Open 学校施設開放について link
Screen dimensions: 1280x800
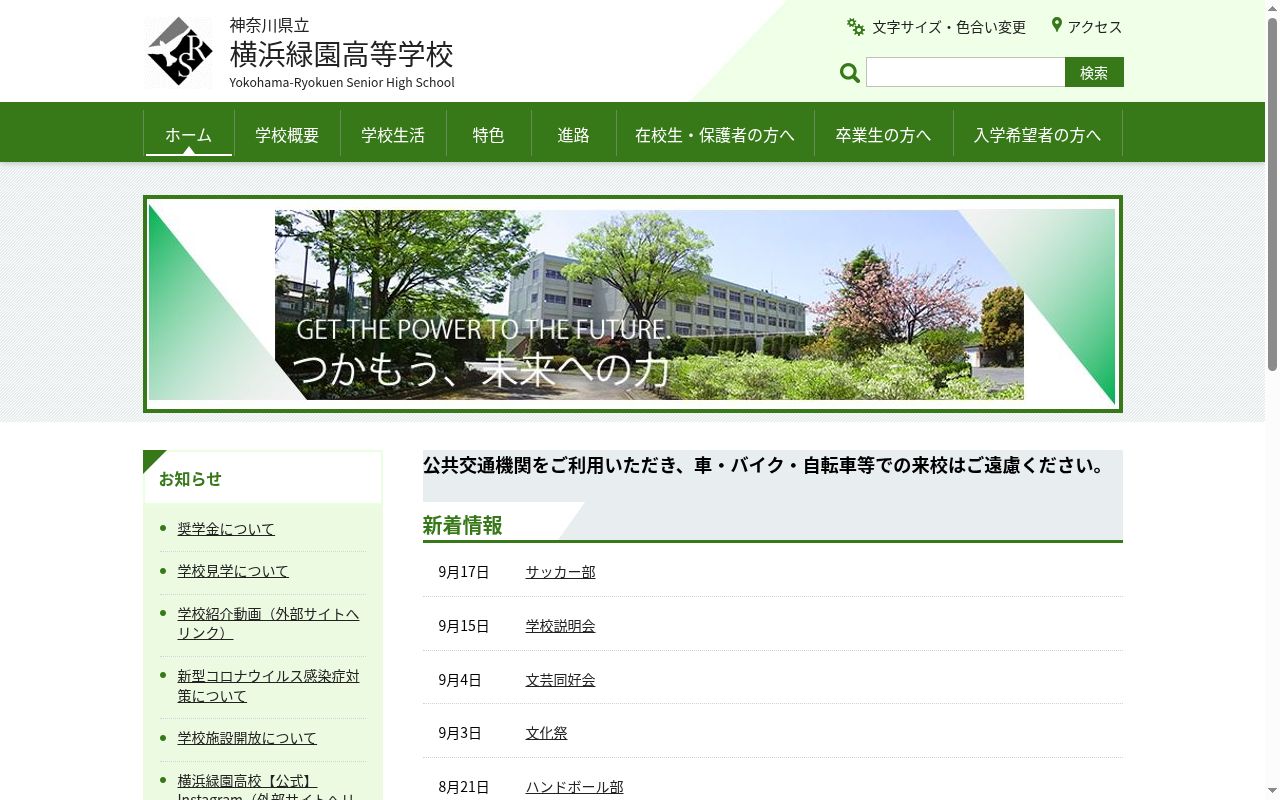[x=247, y=738]
